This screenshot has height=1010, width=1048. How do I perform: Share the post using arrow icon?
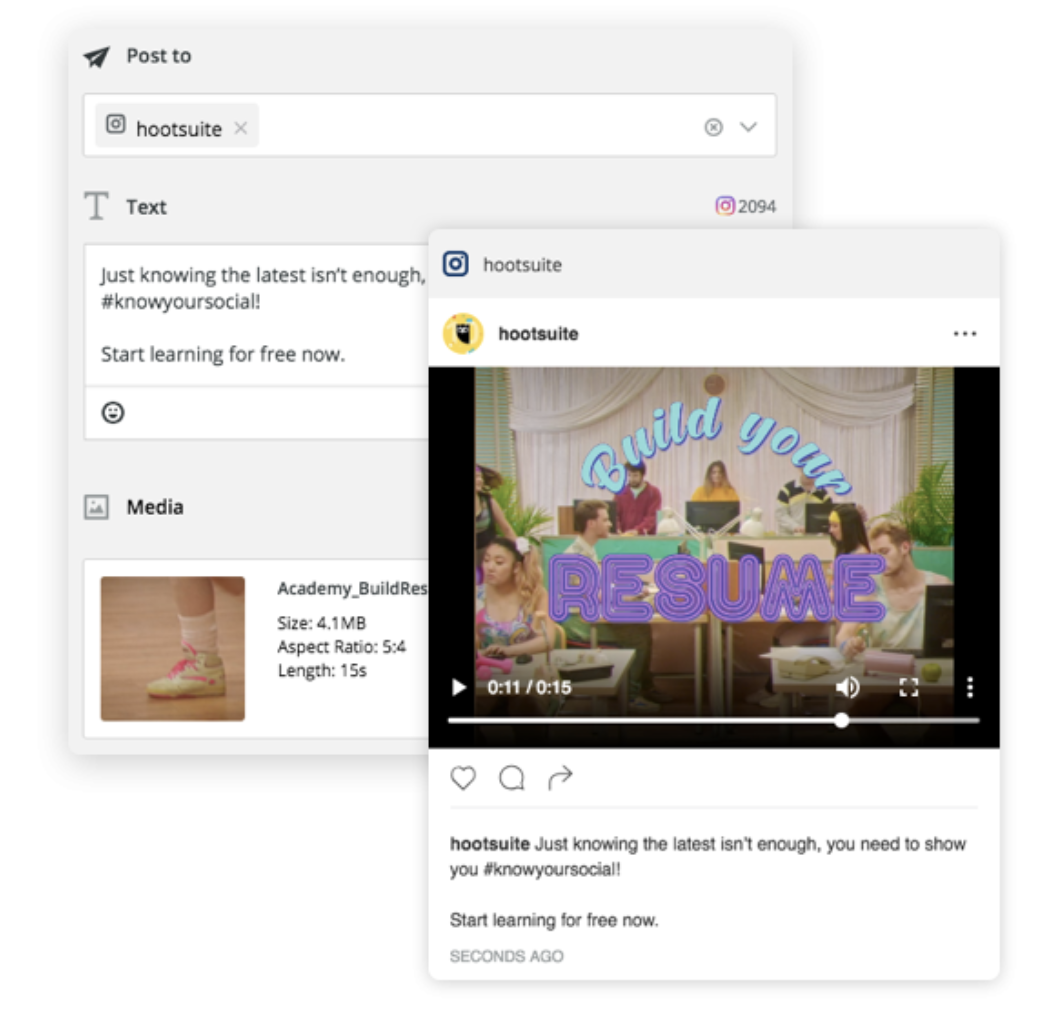click(x=560, y=778)
